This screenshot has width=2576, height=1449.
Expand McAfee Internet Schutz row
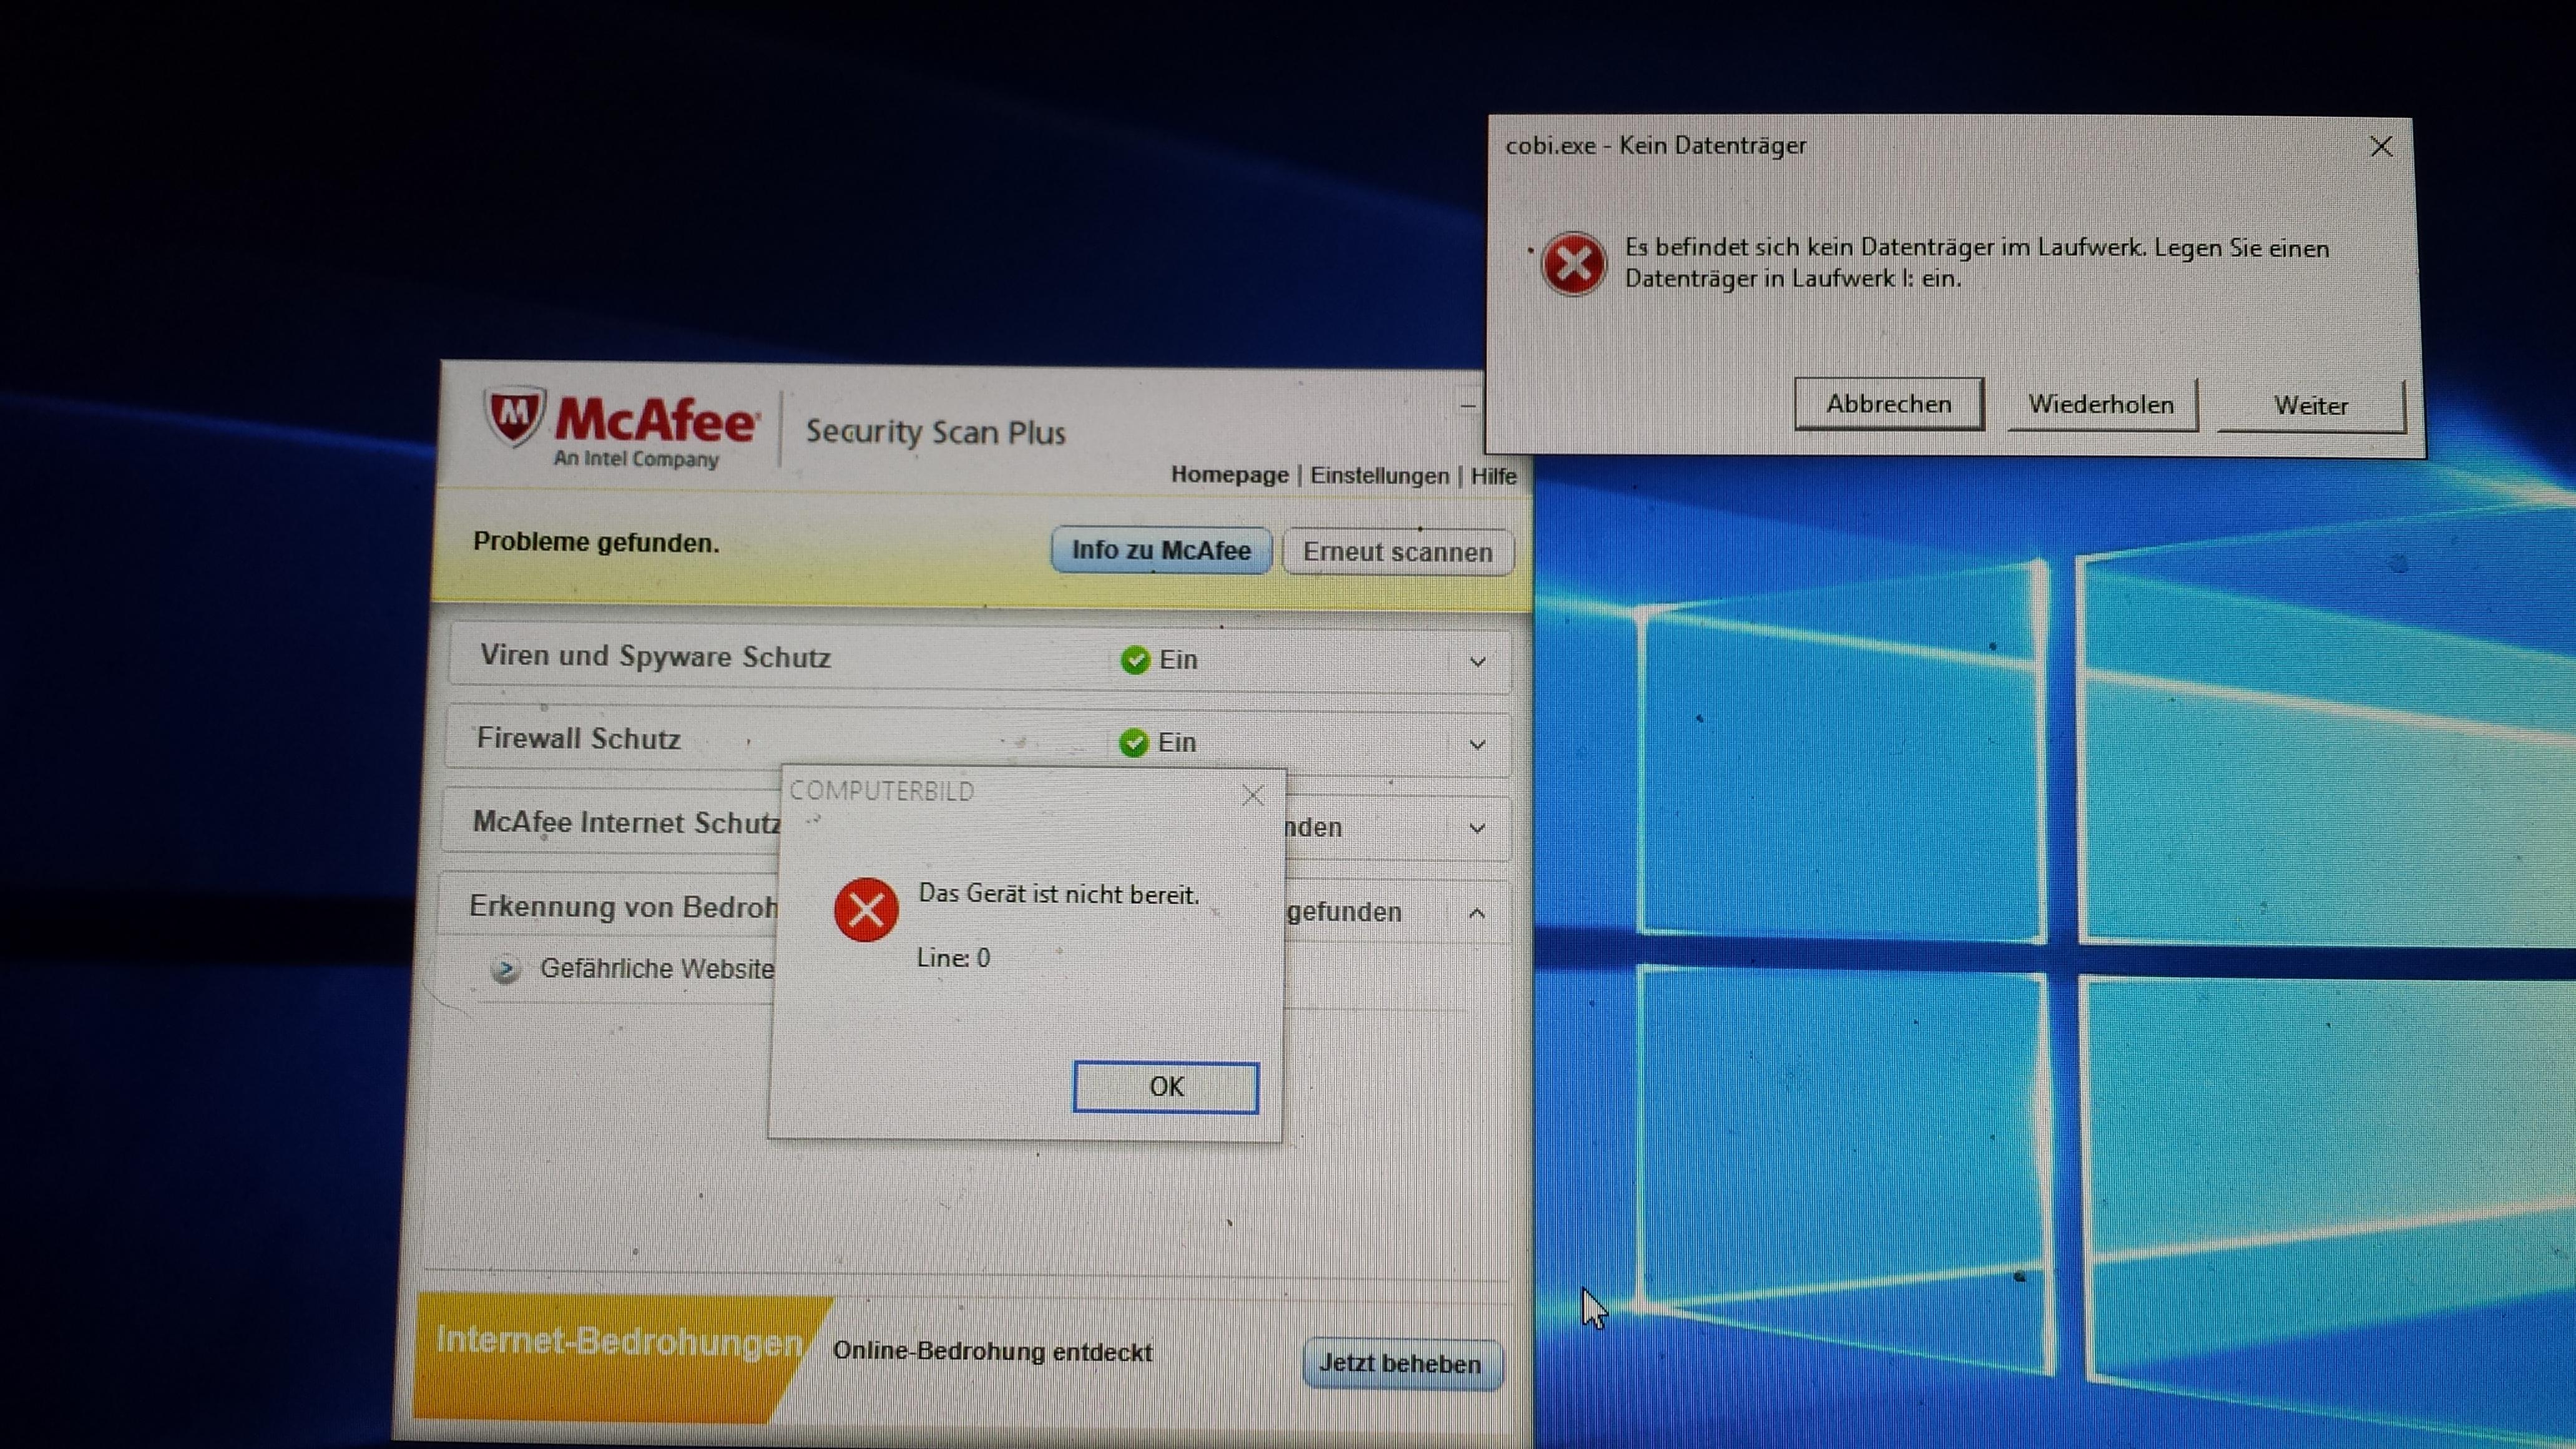1477,829
